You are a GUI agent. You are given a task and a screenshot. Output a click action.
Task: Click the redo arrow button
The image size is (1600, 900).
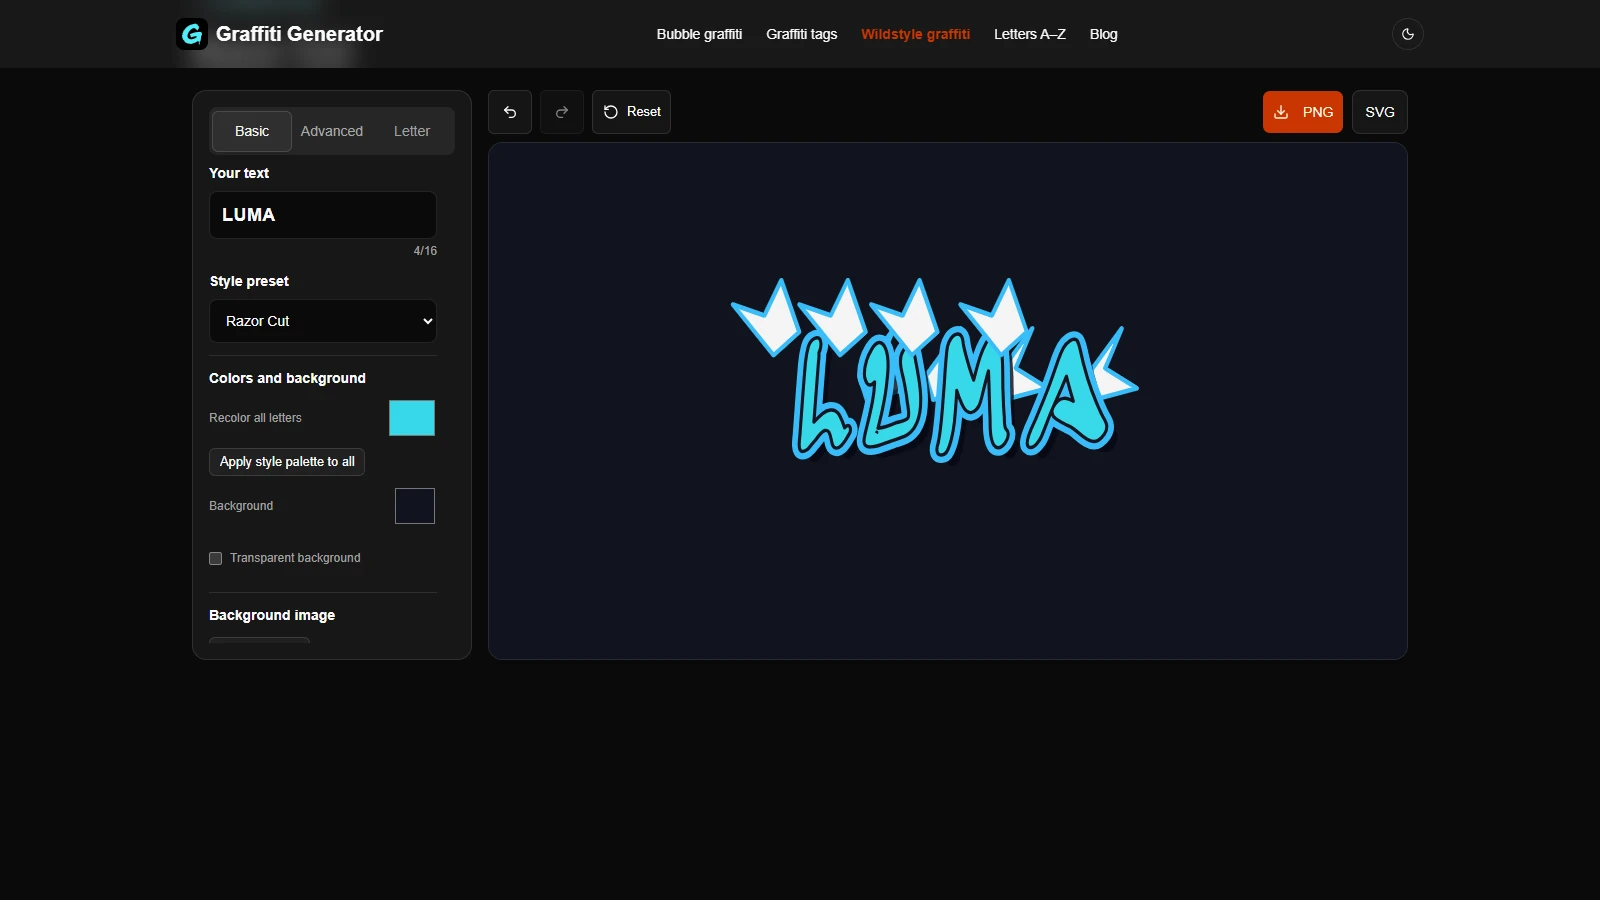tap(562, 112)
